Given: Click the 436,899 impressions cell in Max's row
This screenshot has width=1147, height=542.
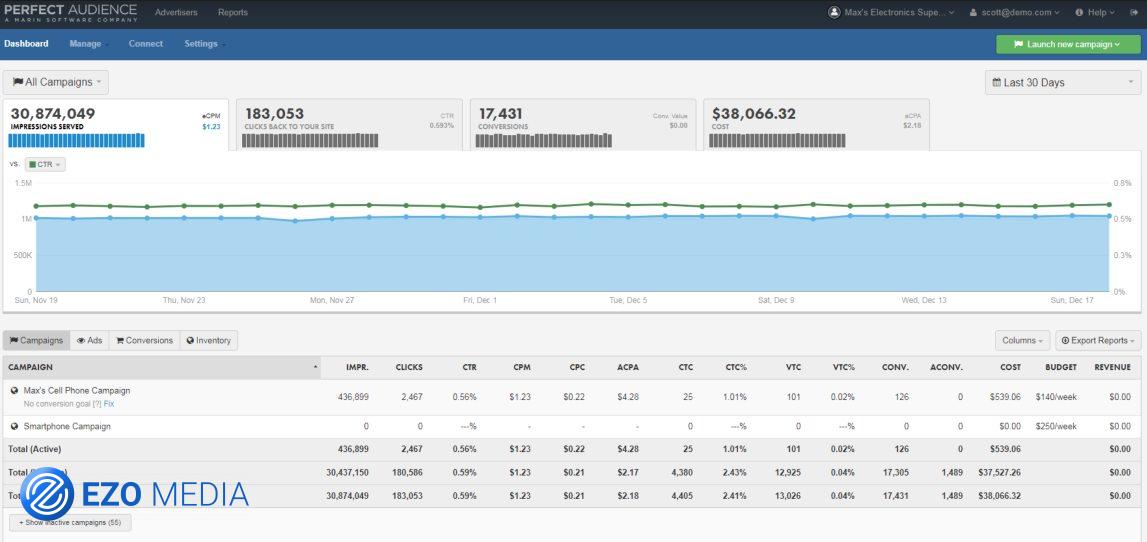Looking at the screenshot, I should pos(352,396).
